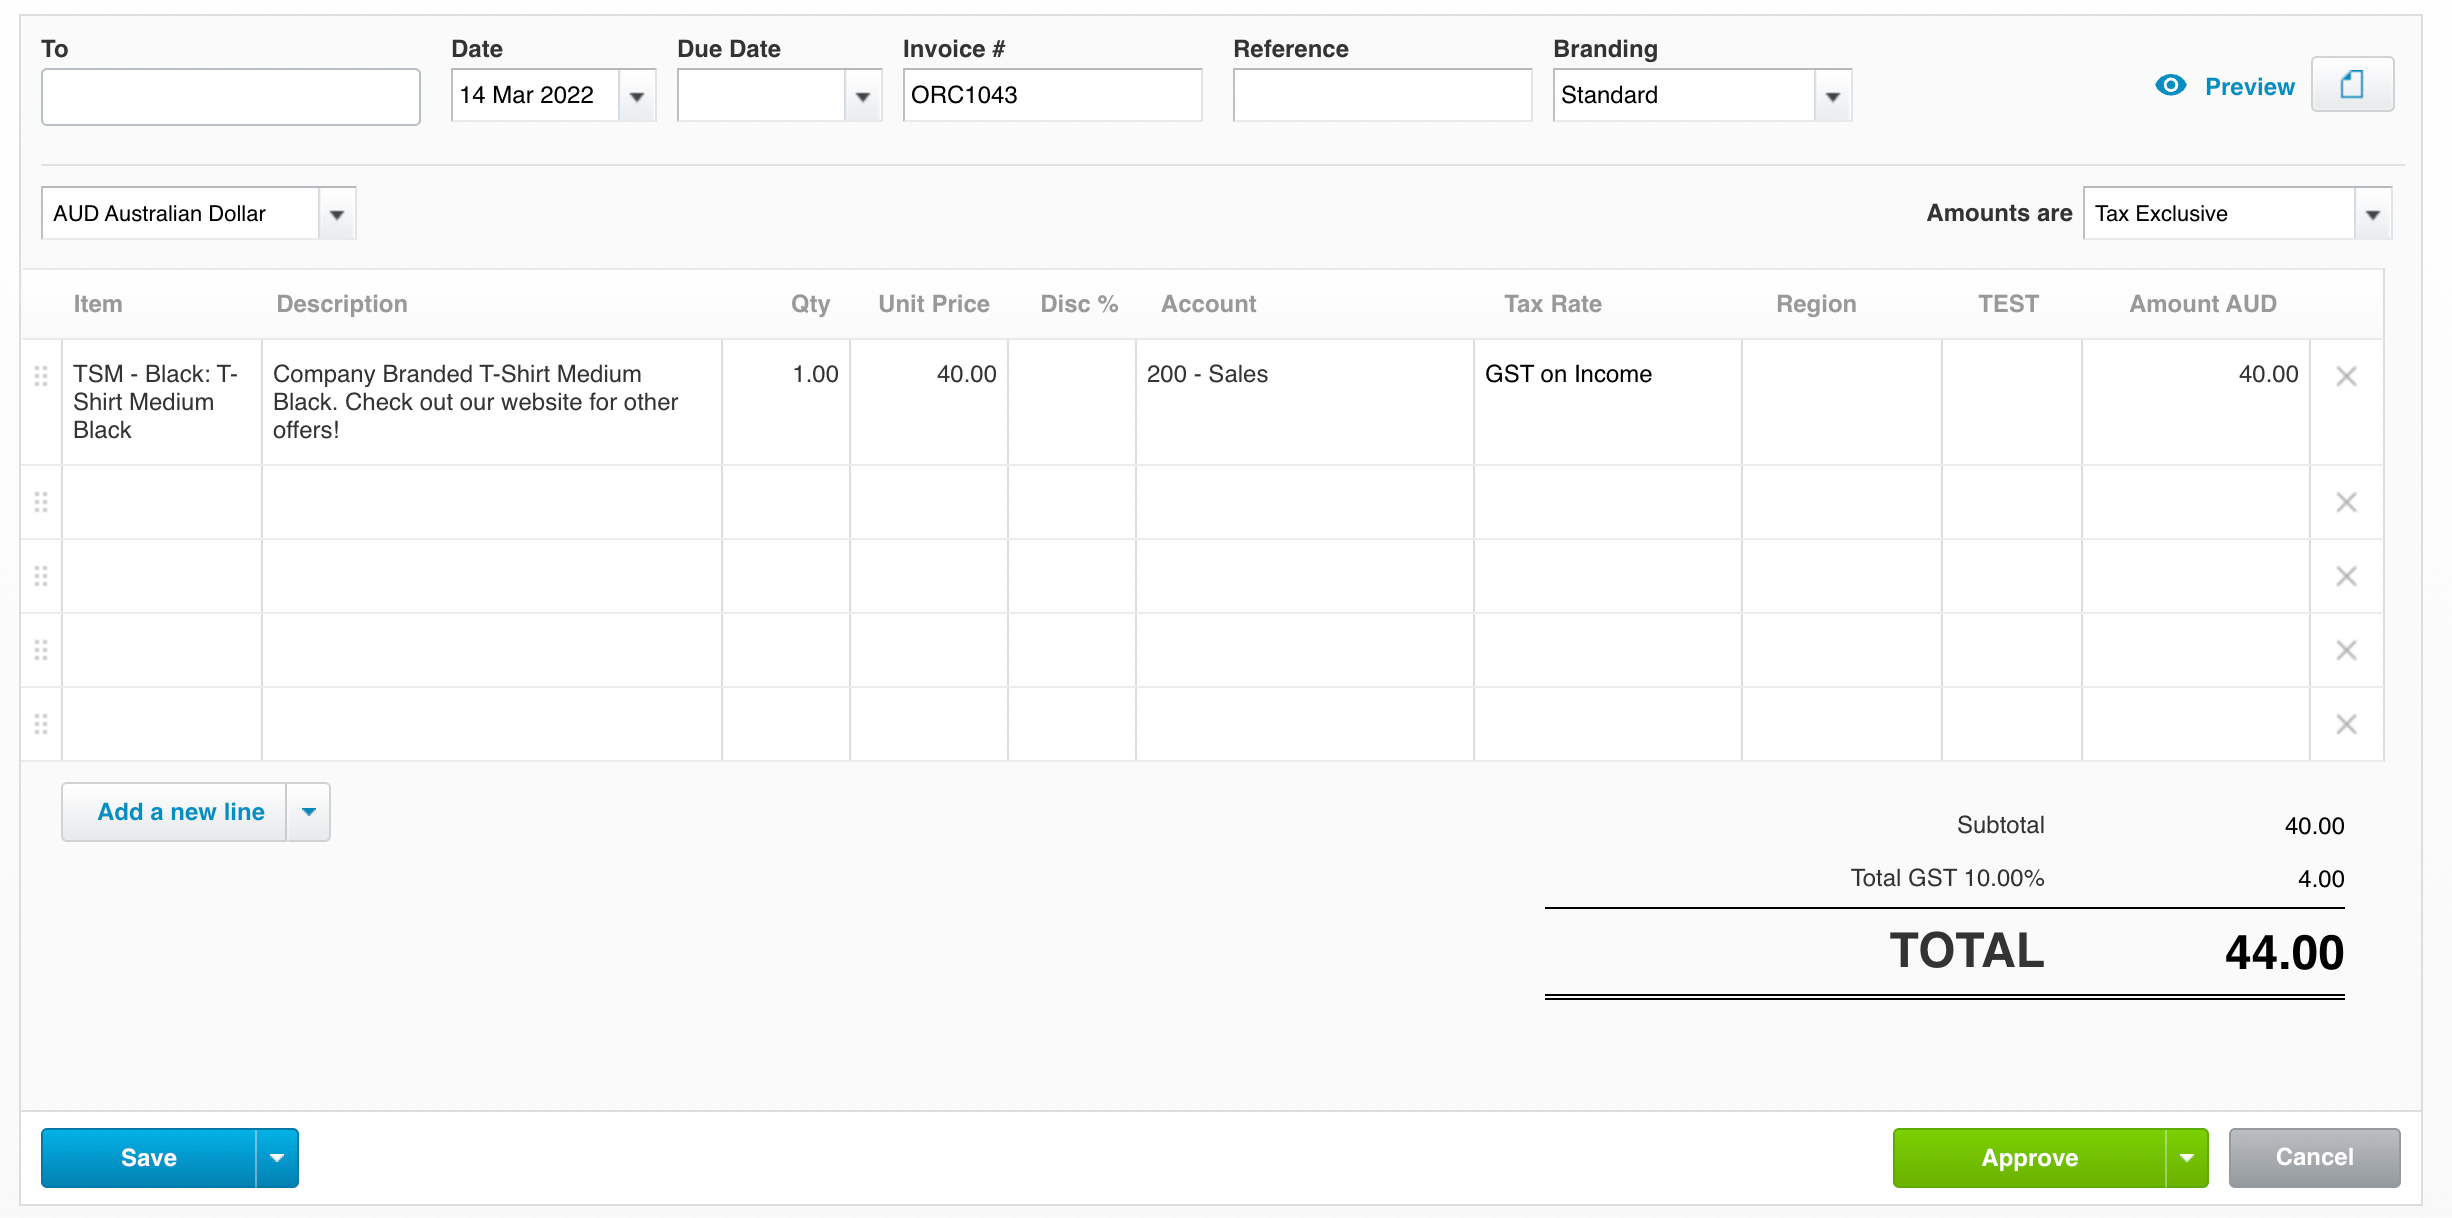Open the Save button options arrow

(x=277, y=1158)
